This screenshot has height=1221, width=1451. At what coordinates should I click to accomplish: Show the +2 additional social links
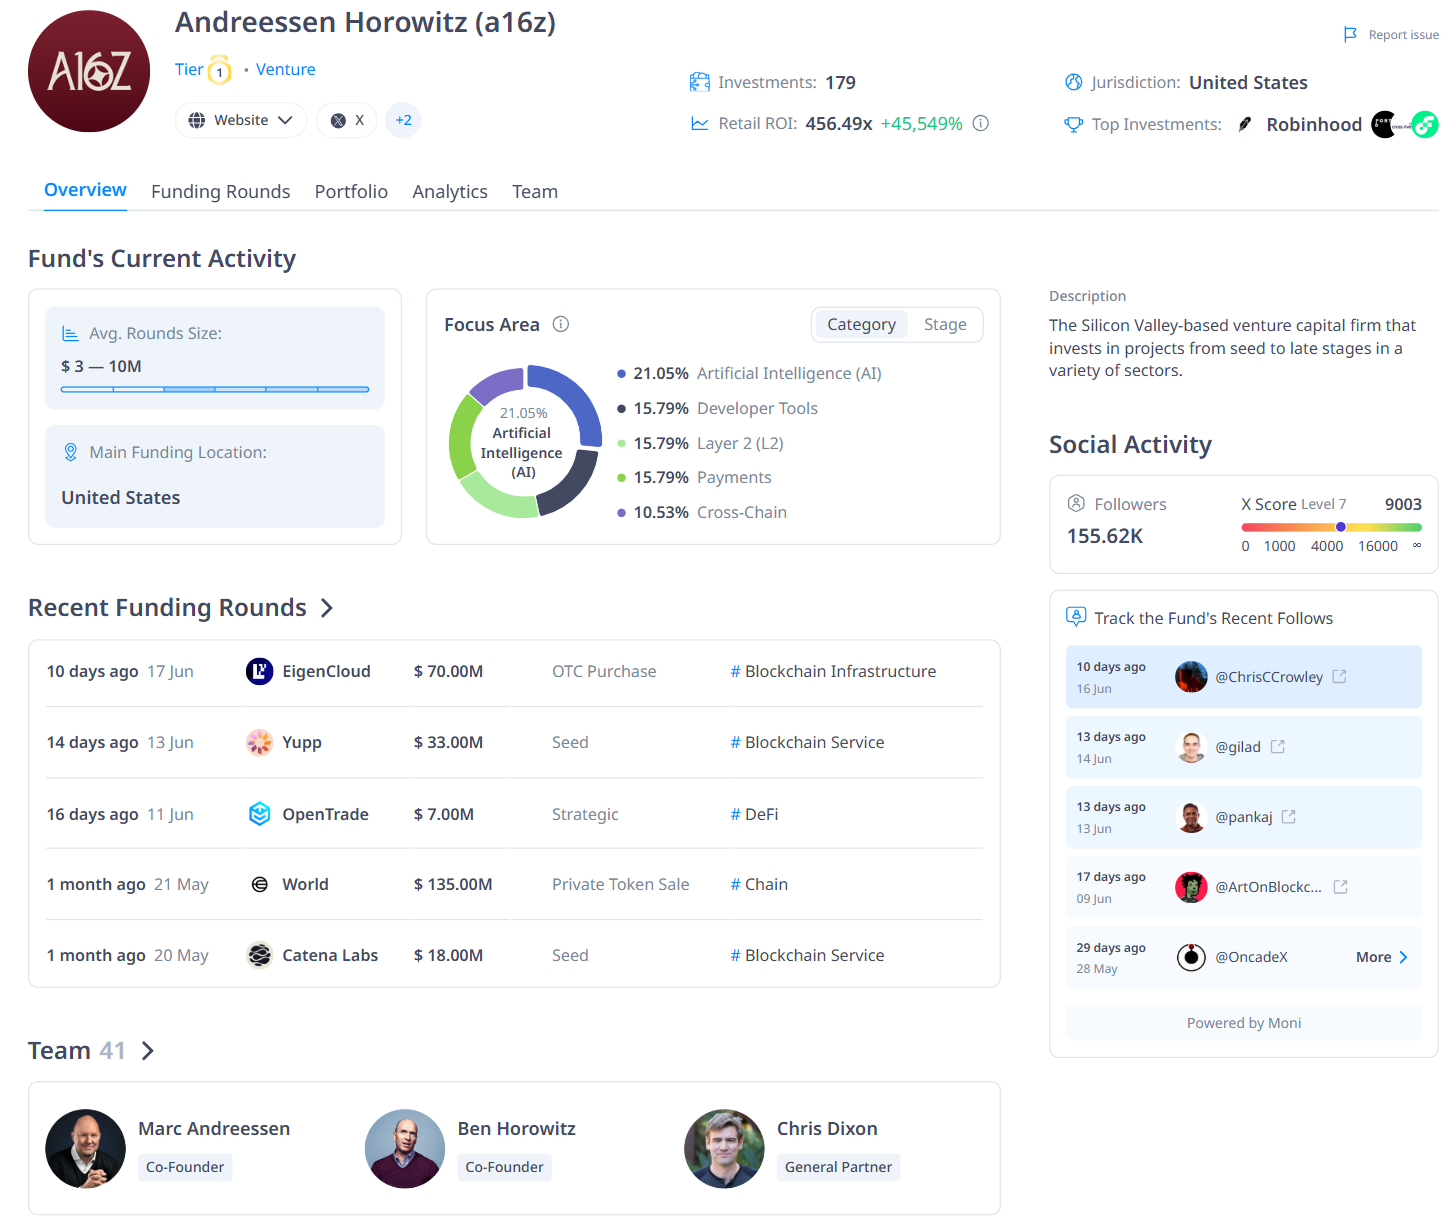click(403, 120)
